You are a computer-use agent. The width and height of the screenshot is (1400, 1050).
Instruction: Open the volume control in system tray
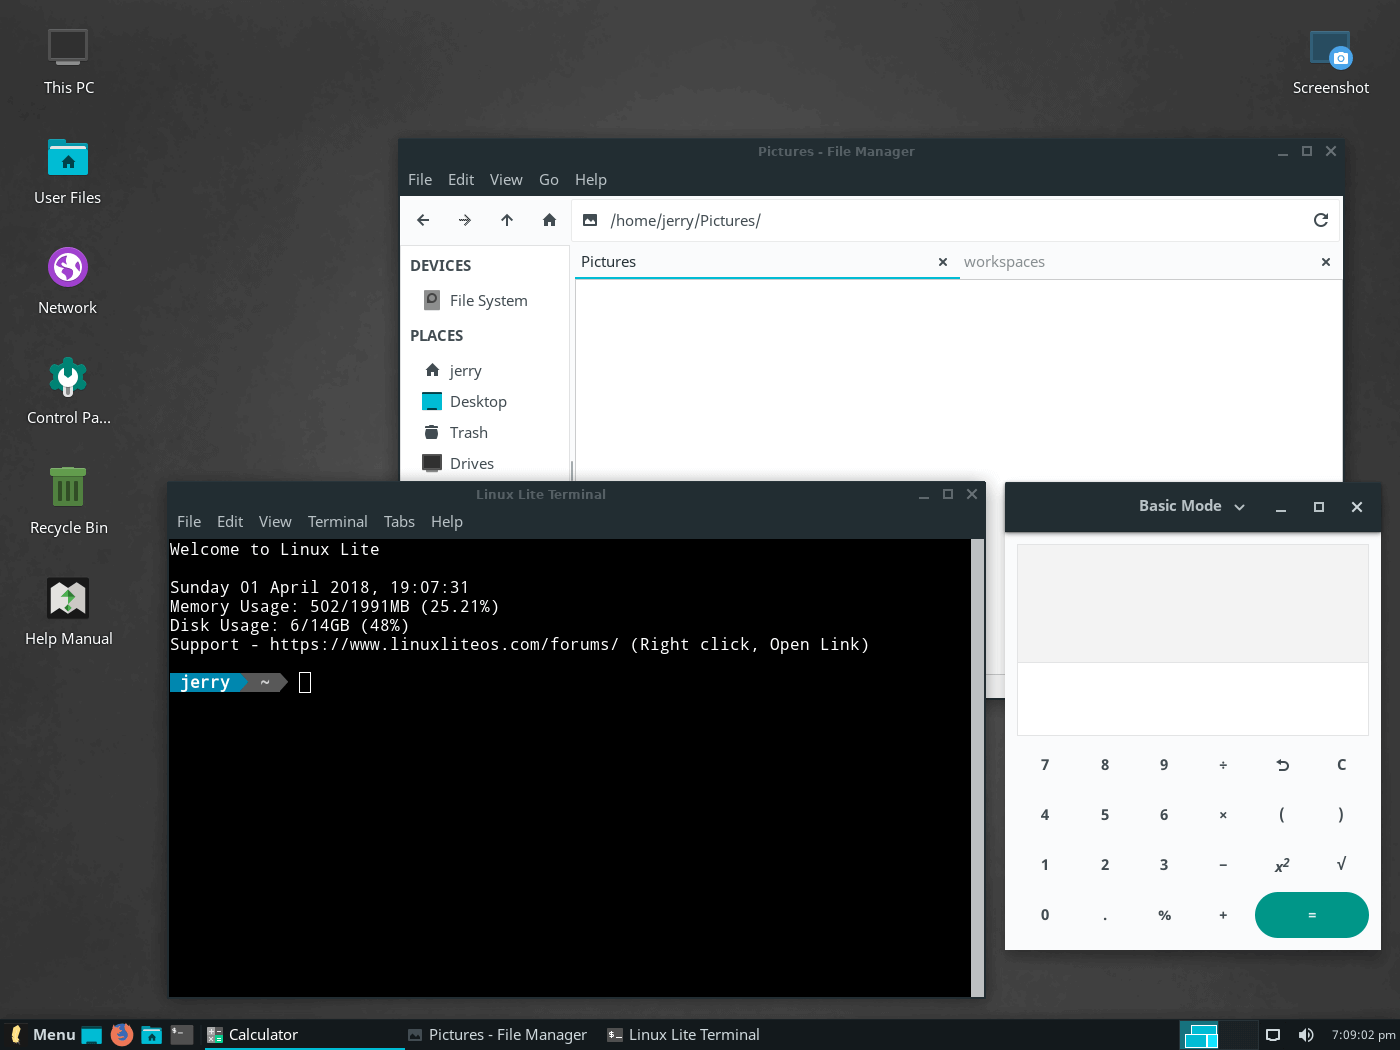pyautogui.click(x=1306, y=1035)
